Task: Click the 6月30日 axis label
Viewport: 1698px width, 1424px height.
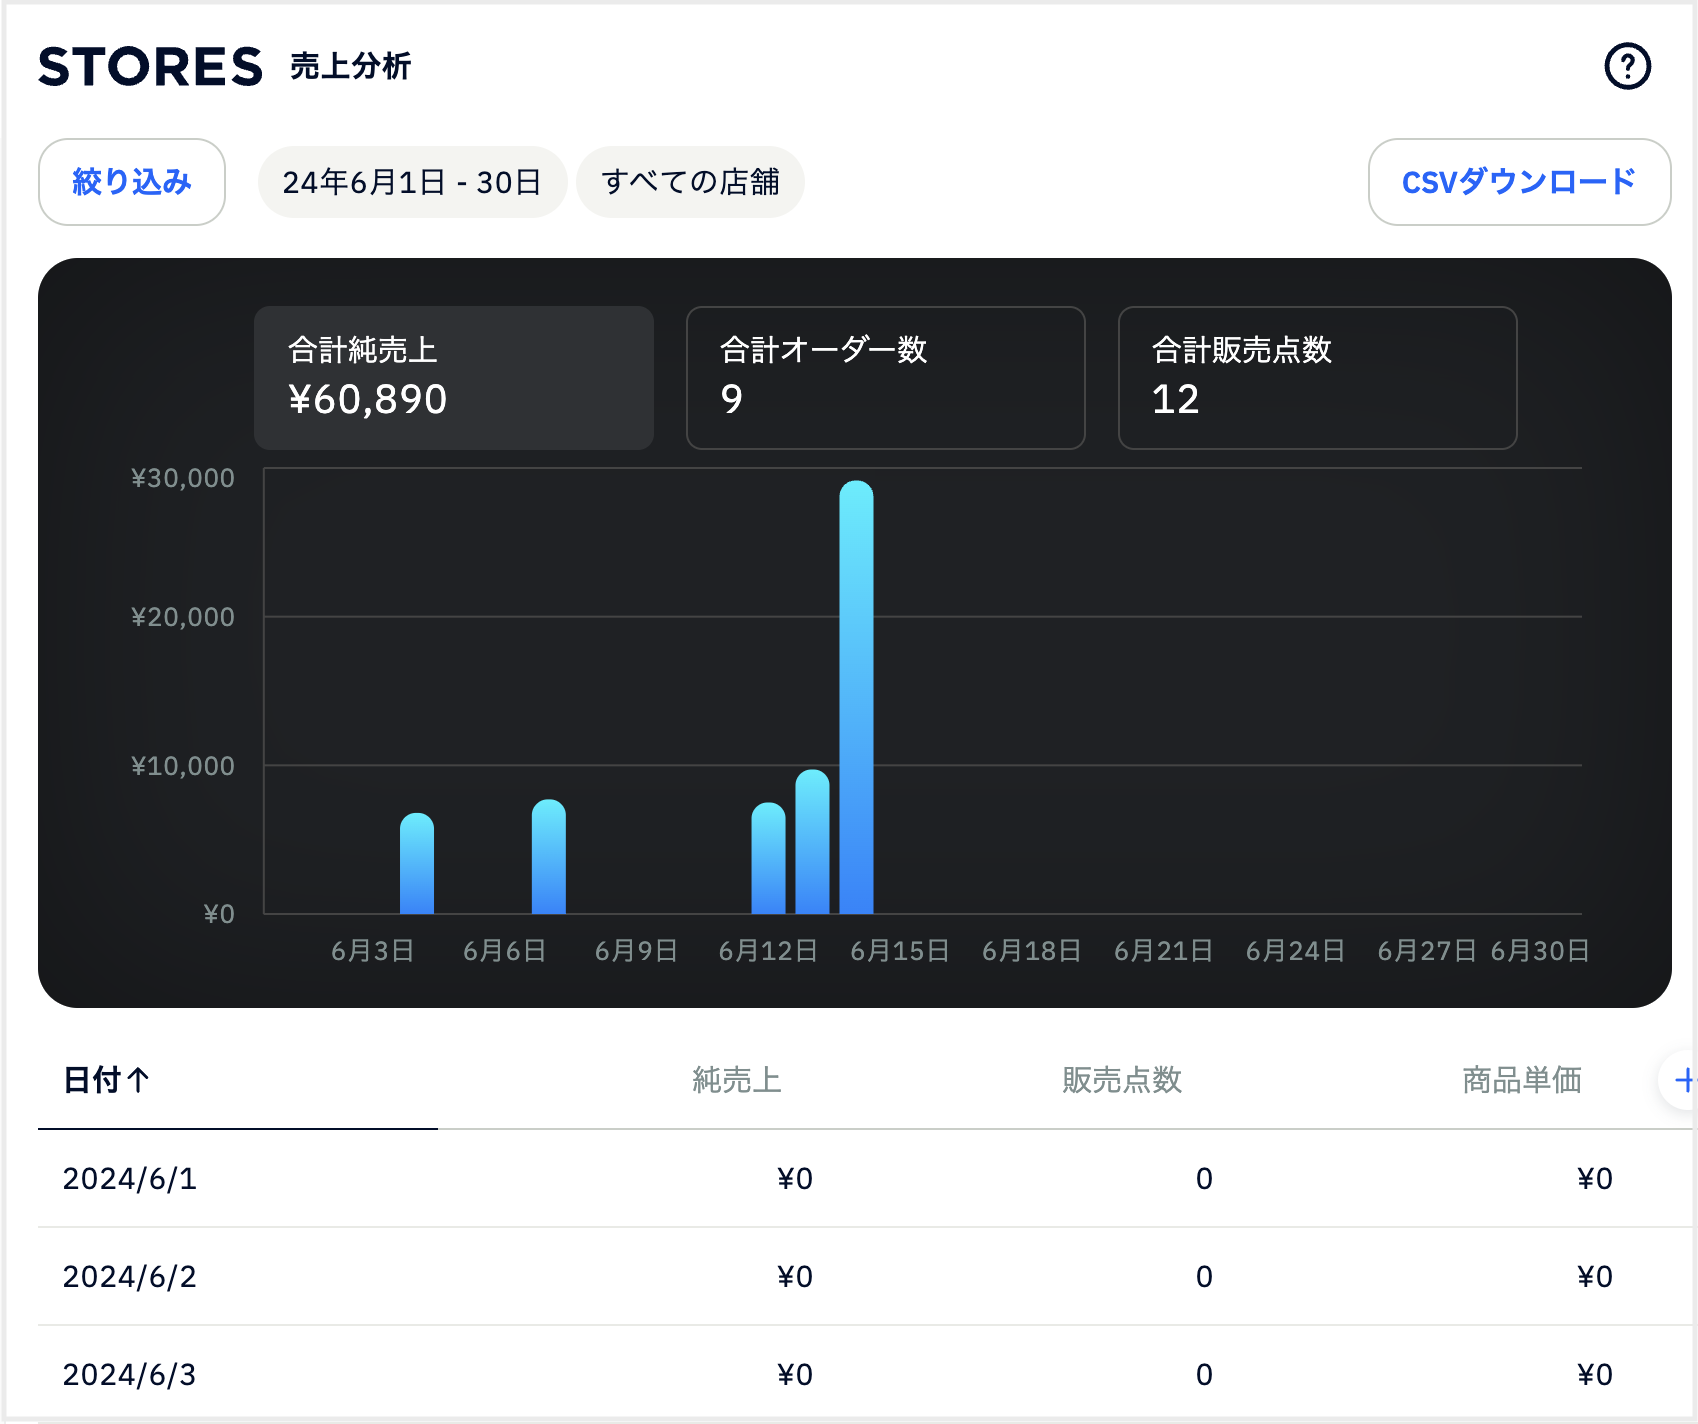Action: tap(1539, 951)
